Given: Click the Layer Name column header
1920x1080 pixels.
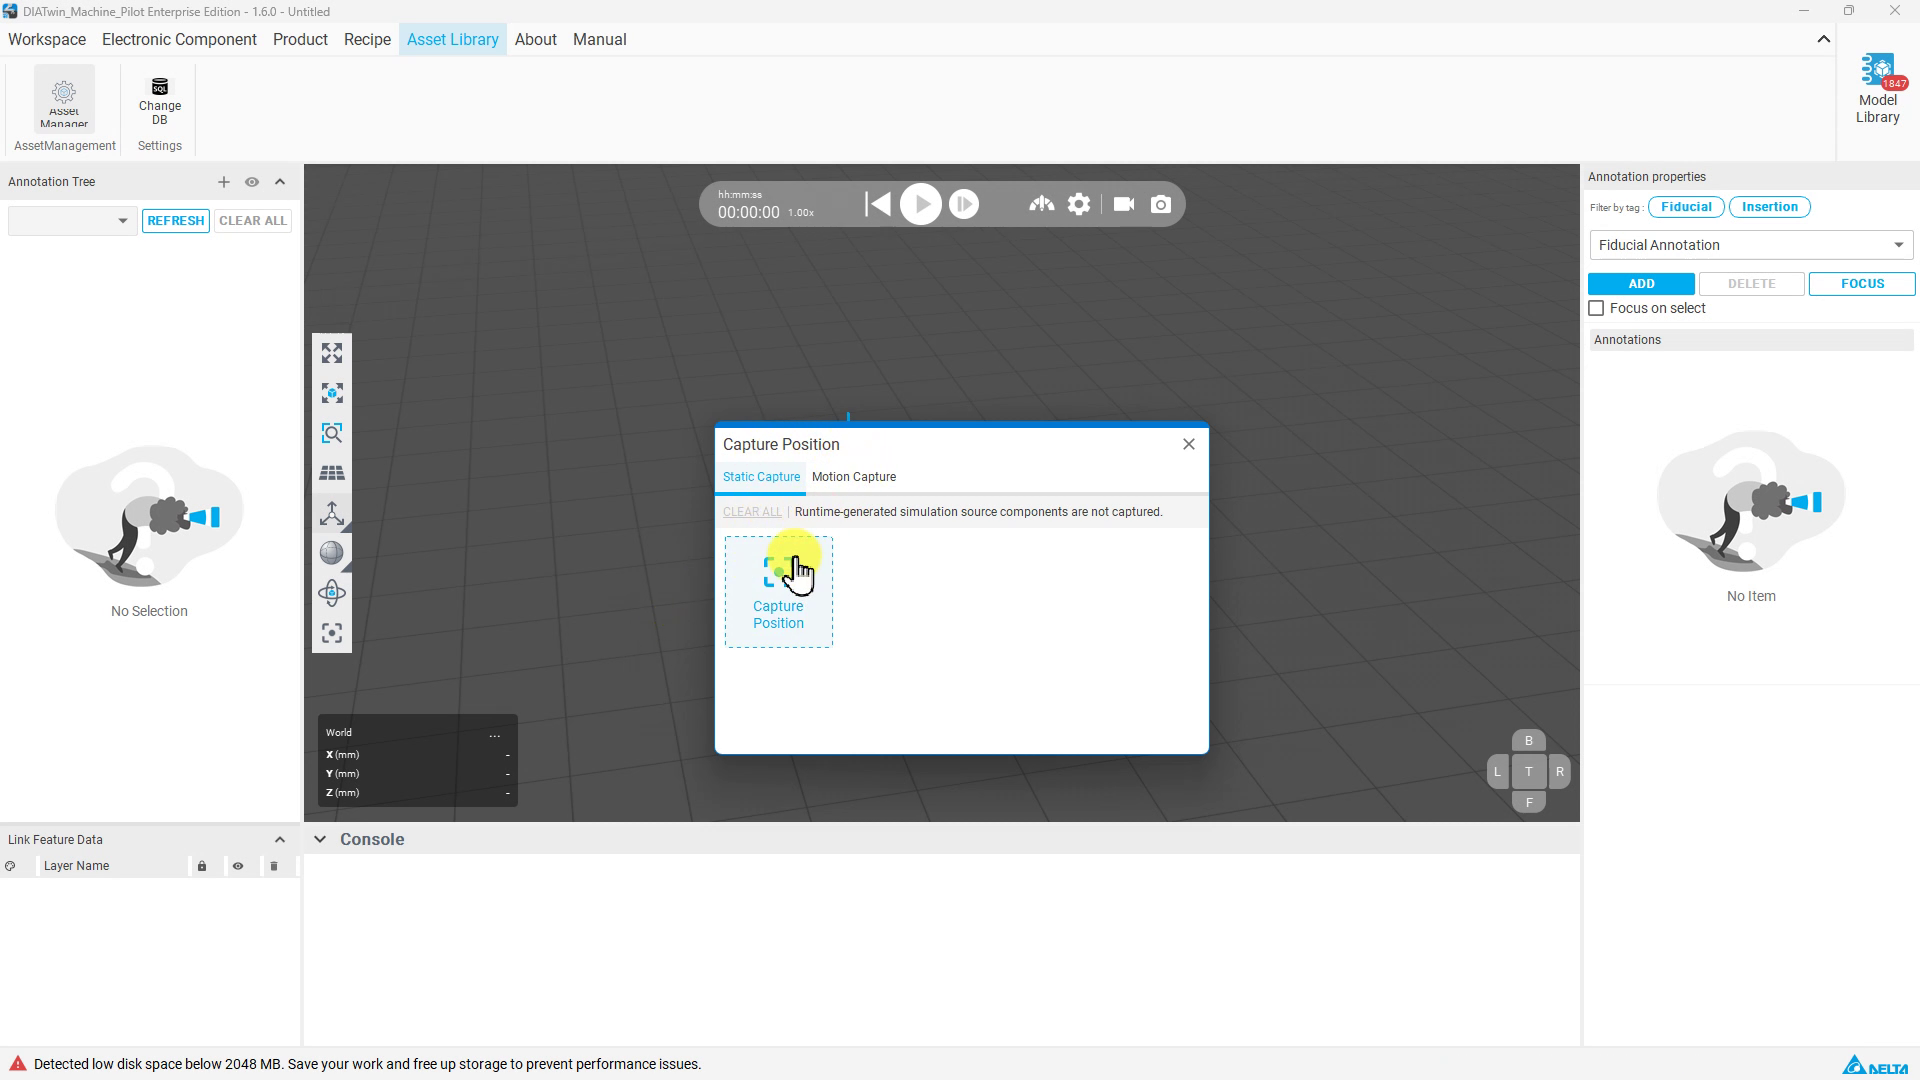Looking at the screenshot, I should [77, 867].
